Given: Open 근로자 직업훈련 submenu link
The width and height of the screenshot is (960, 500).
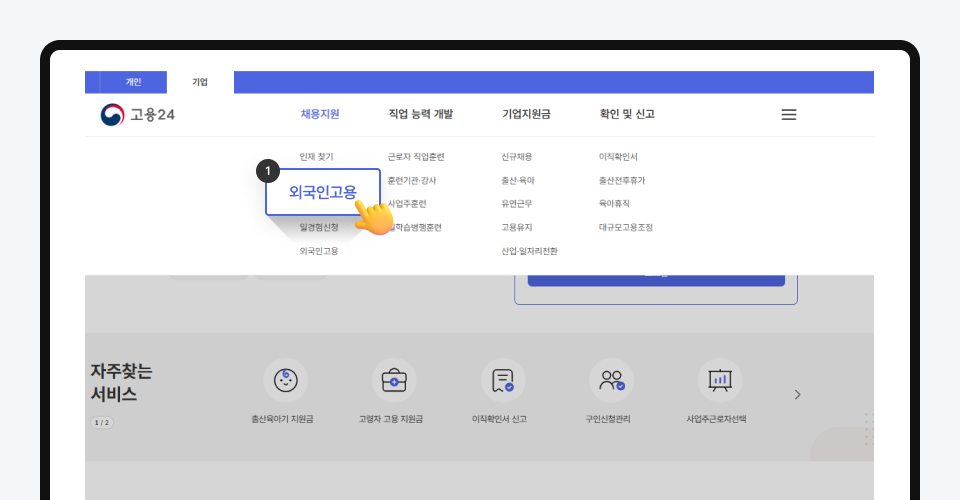Looking at the screenshot, I should pyautogui.click(x=416, y=157).
